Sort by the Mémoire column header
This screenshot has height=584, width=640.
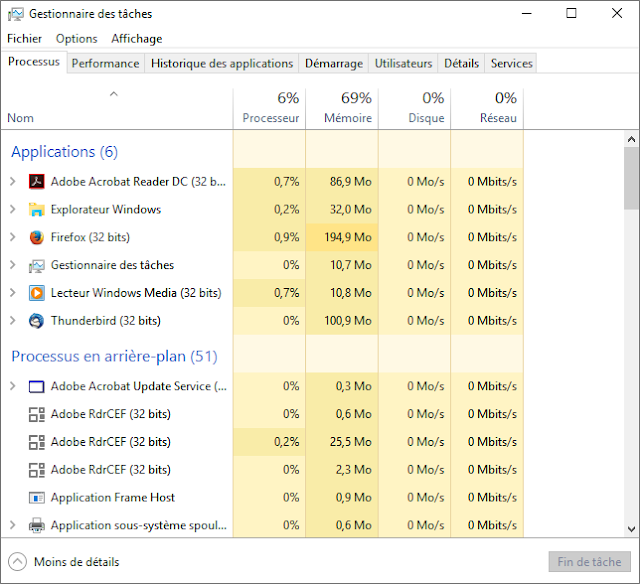pos(342,108)
